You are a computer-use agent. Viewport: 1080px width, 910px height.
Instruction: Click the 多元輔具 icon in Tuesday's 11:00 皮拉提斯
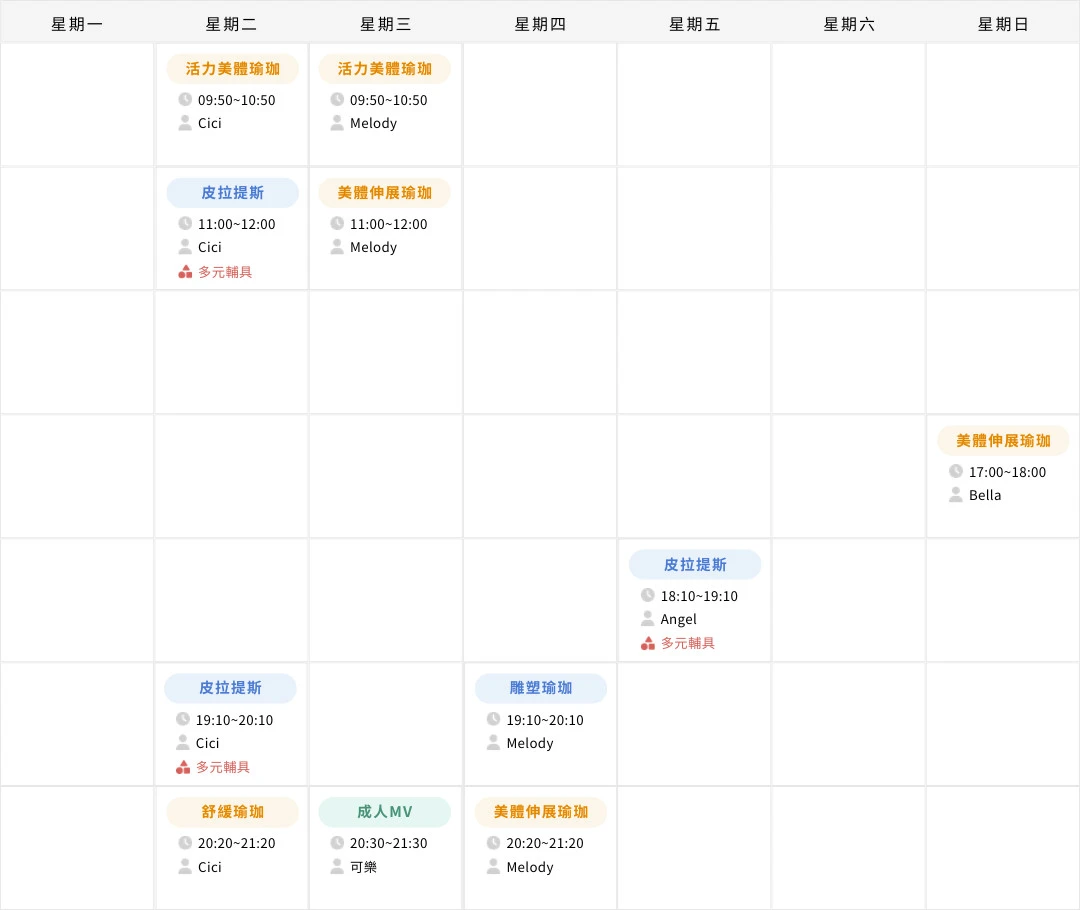(x=183, y=271)
